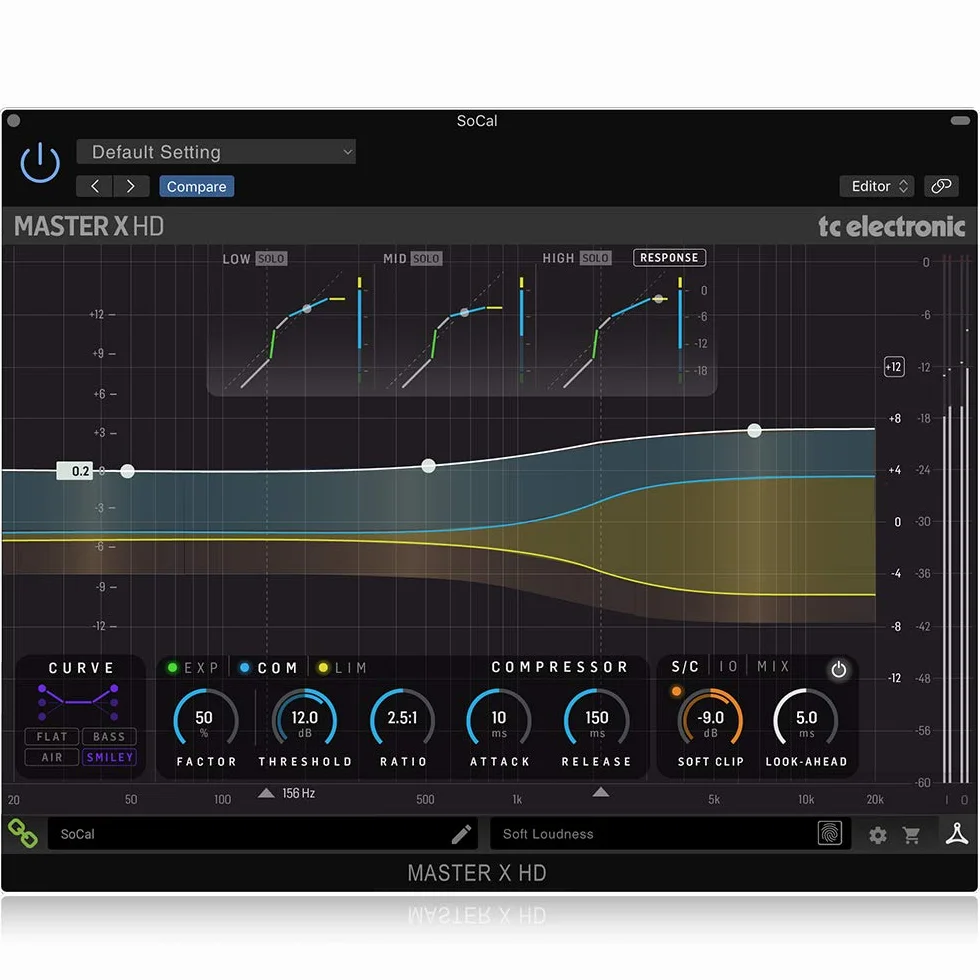Select the AIR curve option
The height and width of the screenshot is (980, 980).
(52, 757)
